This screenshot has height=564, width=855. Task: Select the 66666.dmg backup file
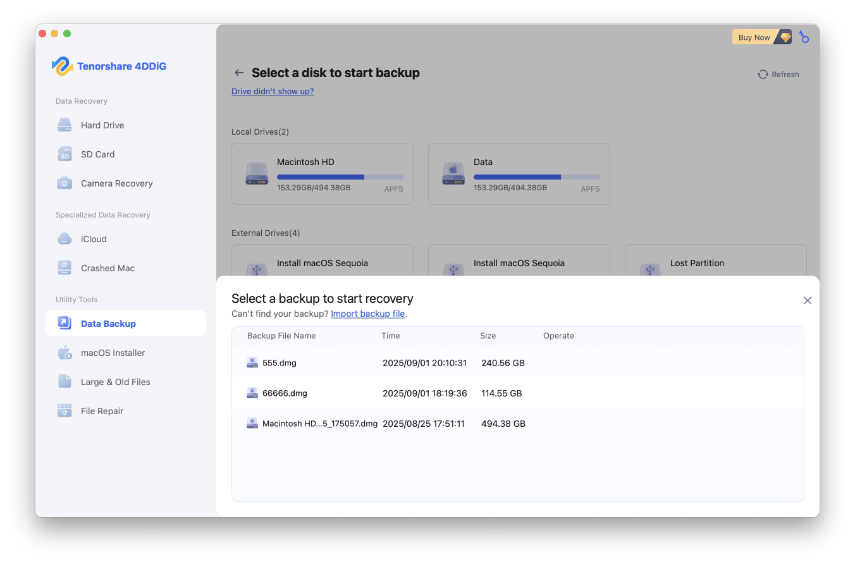tap(517, 393)
